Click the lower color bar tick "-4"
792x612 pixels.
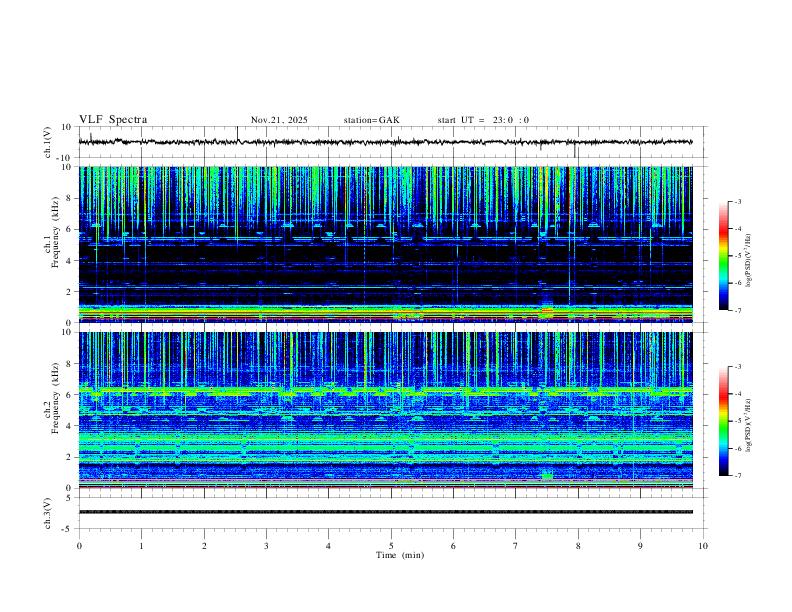tap(738, 394)
